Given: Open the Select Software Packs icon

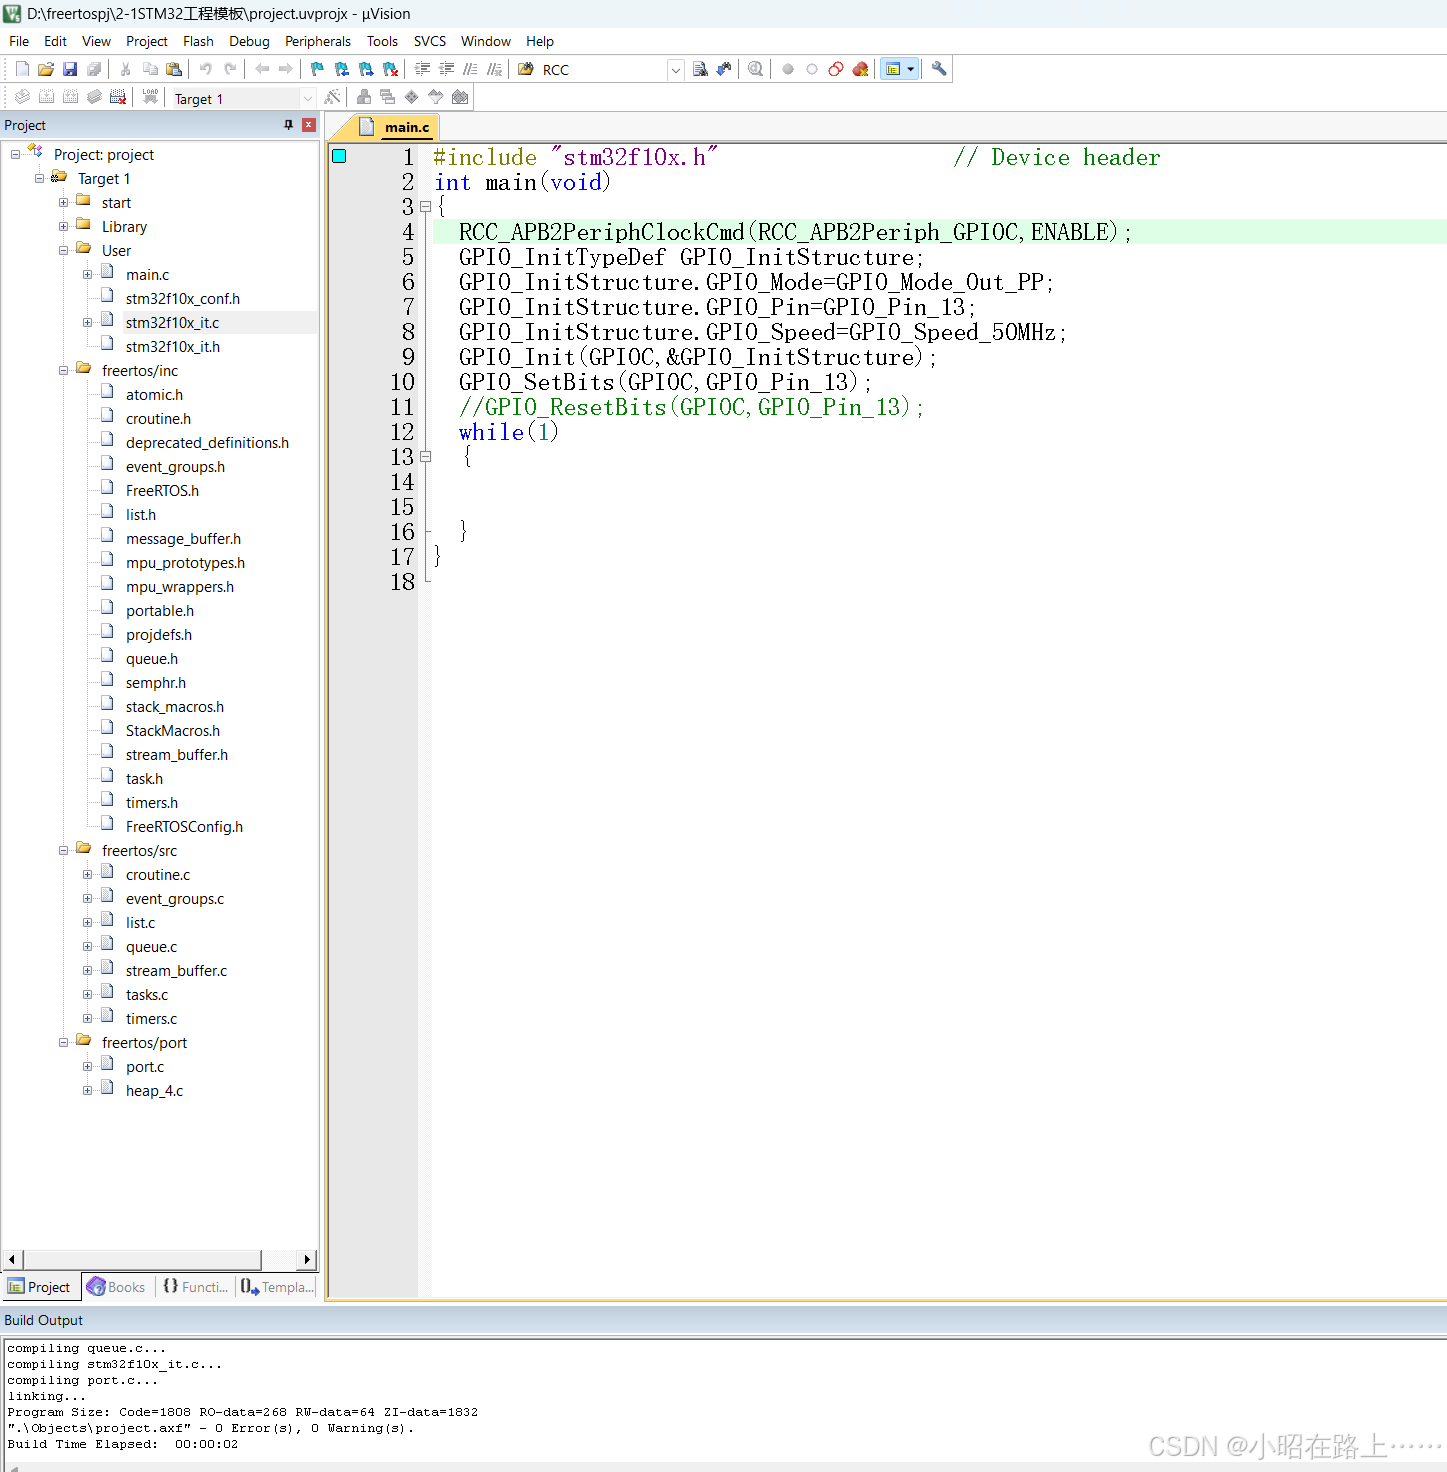Looking at the screenshot, I should (435, 97).
